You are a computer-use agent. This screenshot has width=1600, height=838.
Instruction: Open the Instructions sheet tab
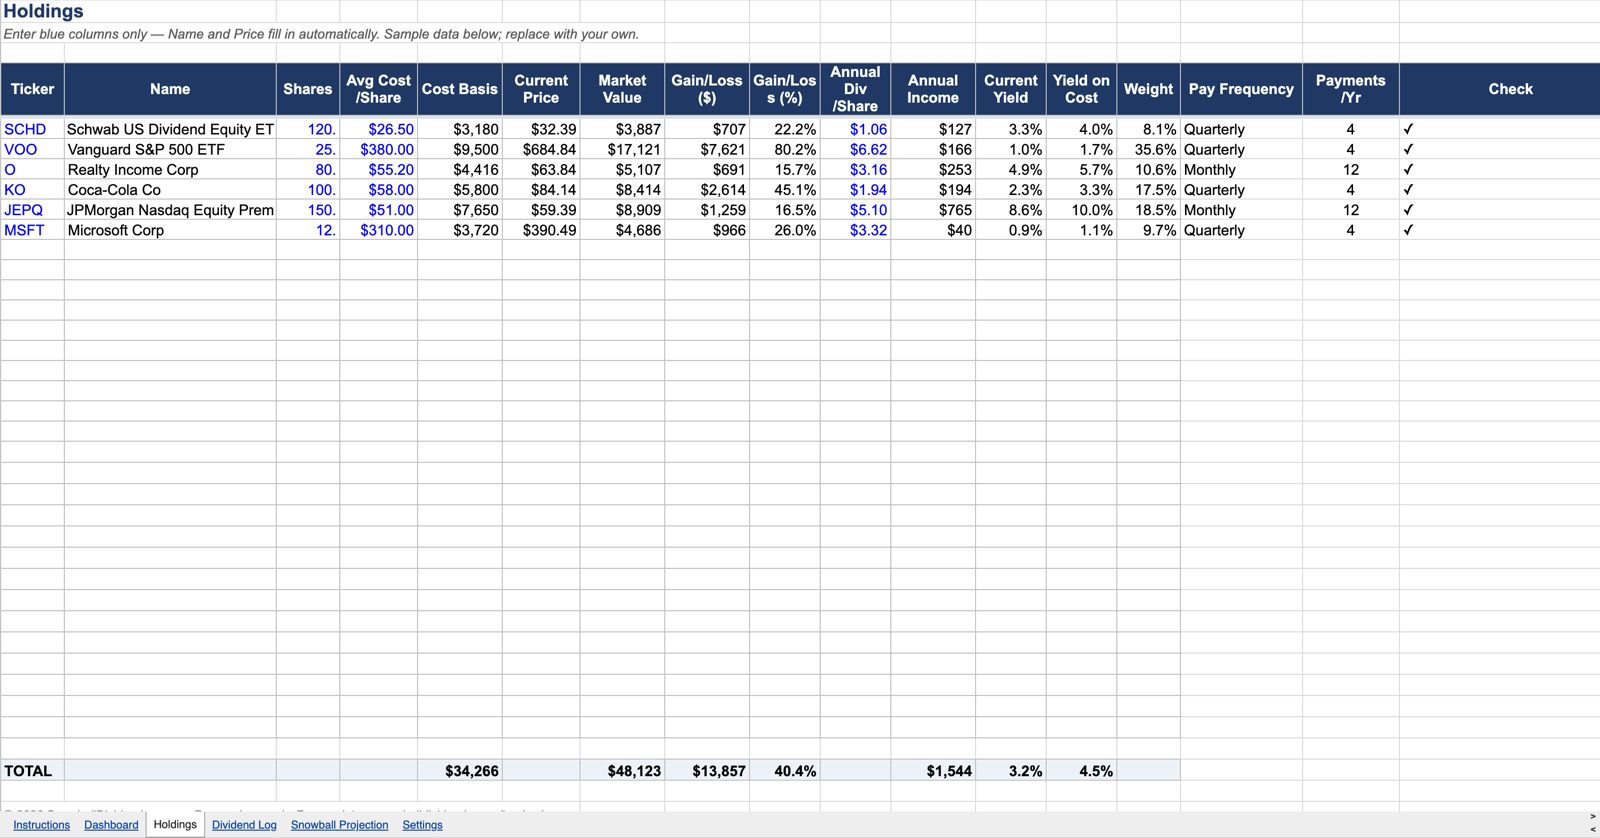41,825
